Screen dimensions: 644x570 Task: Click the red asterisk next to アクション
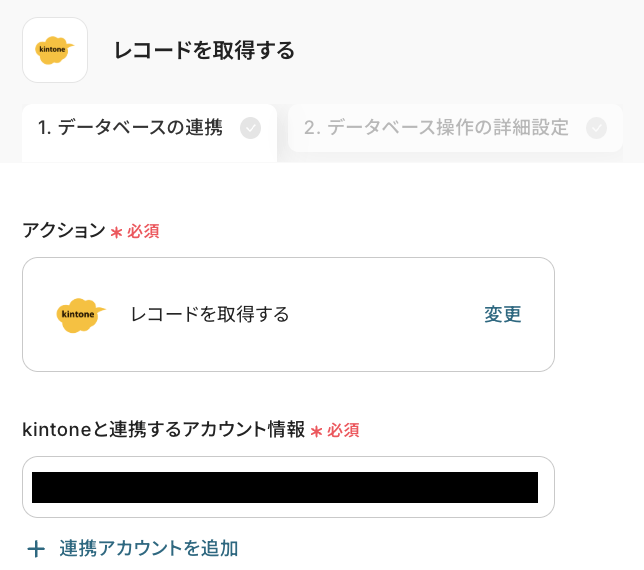pyautogui.click(x=116, y=232)
